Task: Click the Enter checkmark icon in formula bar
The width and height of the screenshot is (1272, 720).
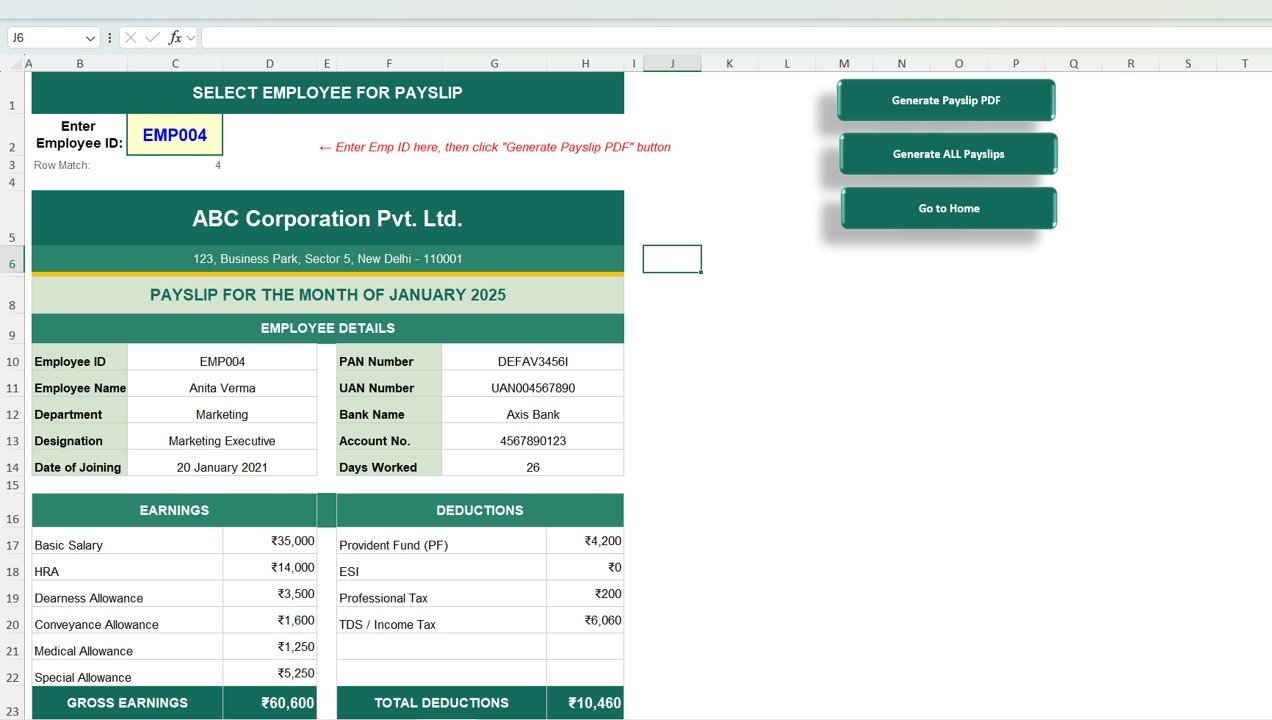Action: point(152,38)
